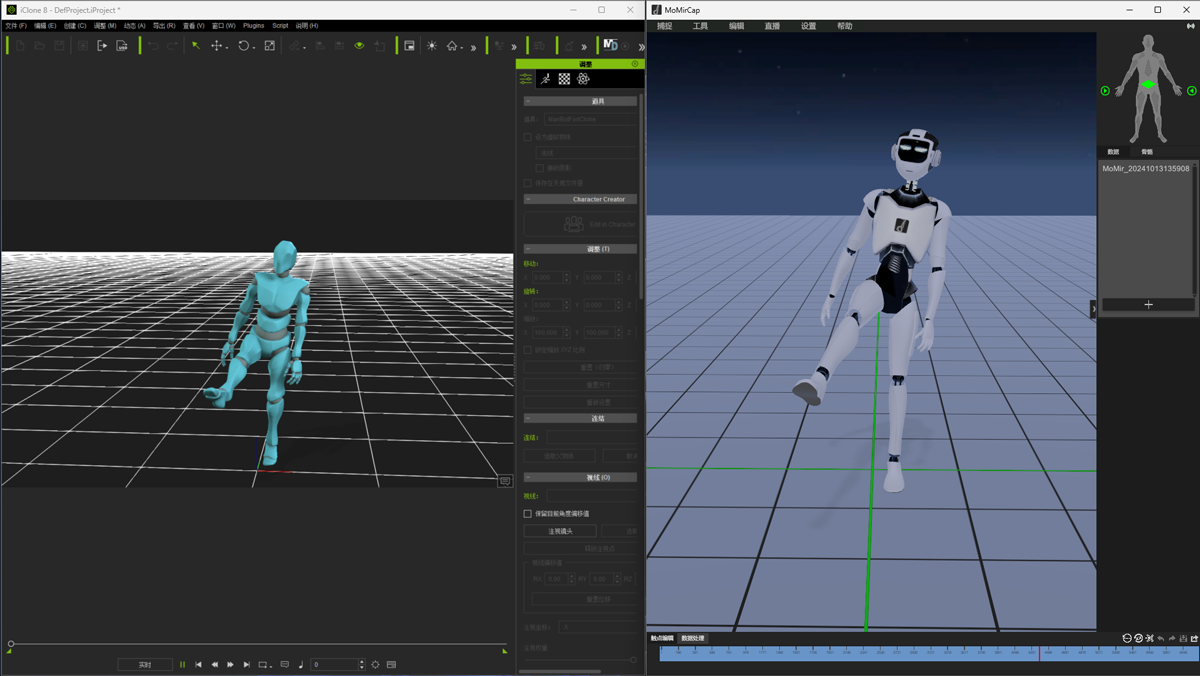Click the scale tool icon in toolbar
Screen dimensions: 1200x676
pyautogui.click(x=269, y=46)
